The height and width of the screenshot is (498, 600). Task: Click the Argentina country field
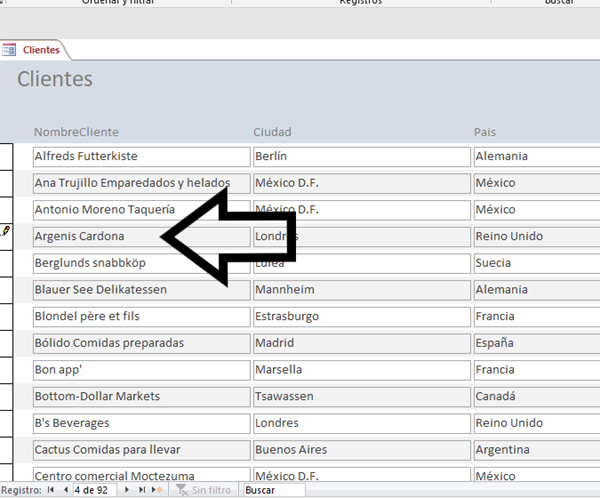pos(537,450)
